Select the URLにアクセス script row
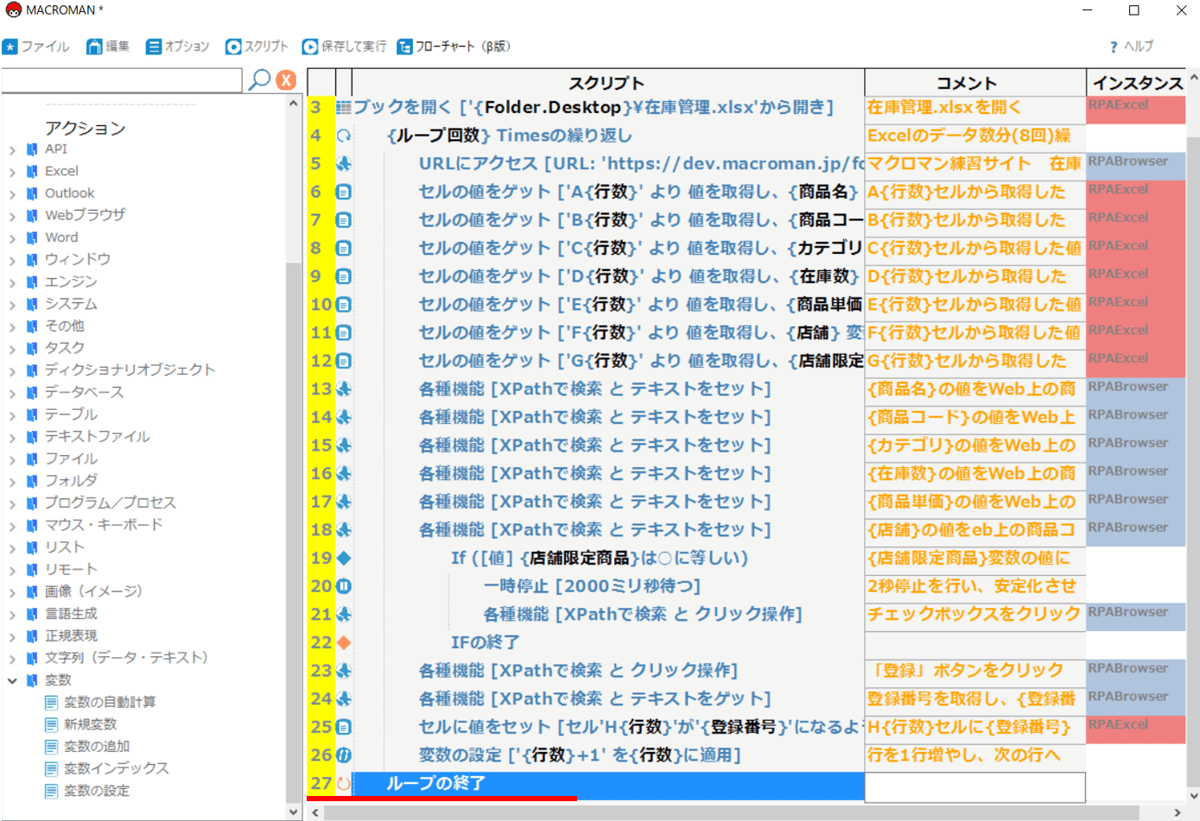 (x=609, y=164)
